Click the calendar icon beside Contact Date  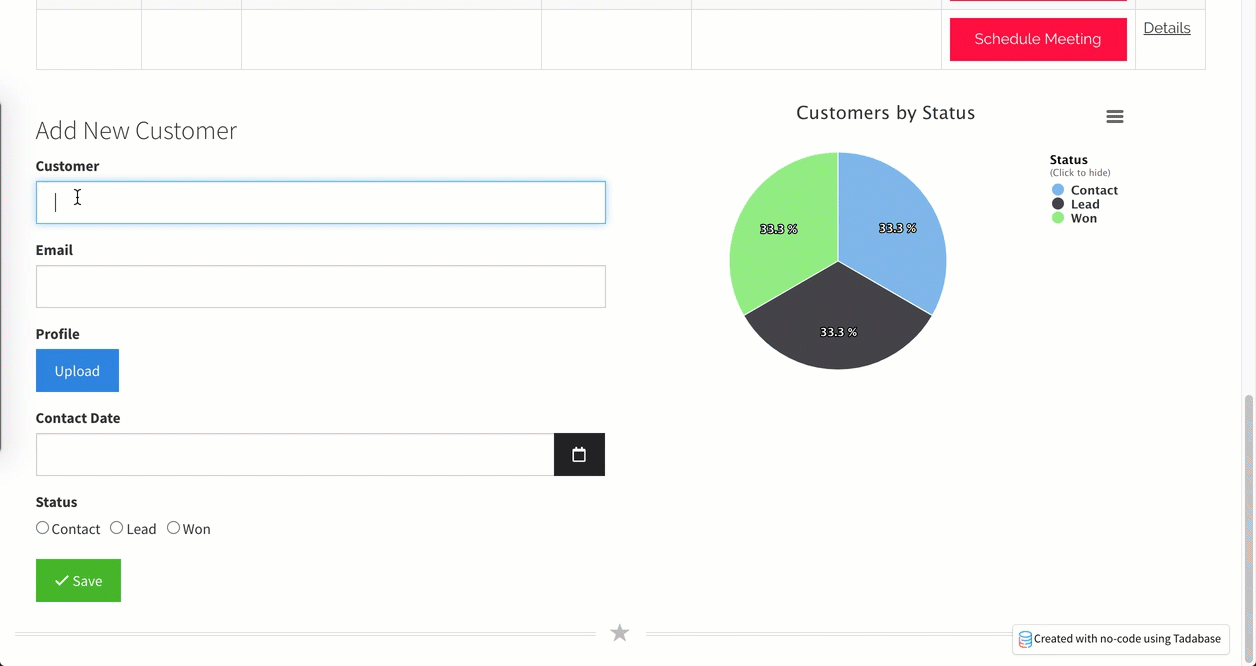coord(579,455)
